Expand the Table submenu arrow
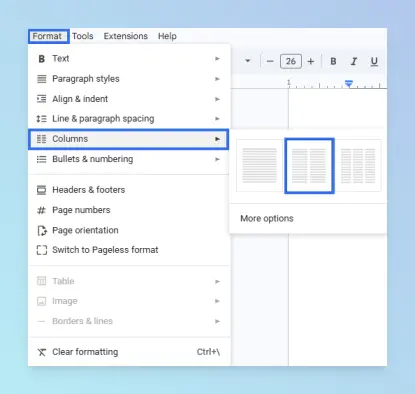 pos(217,282)
